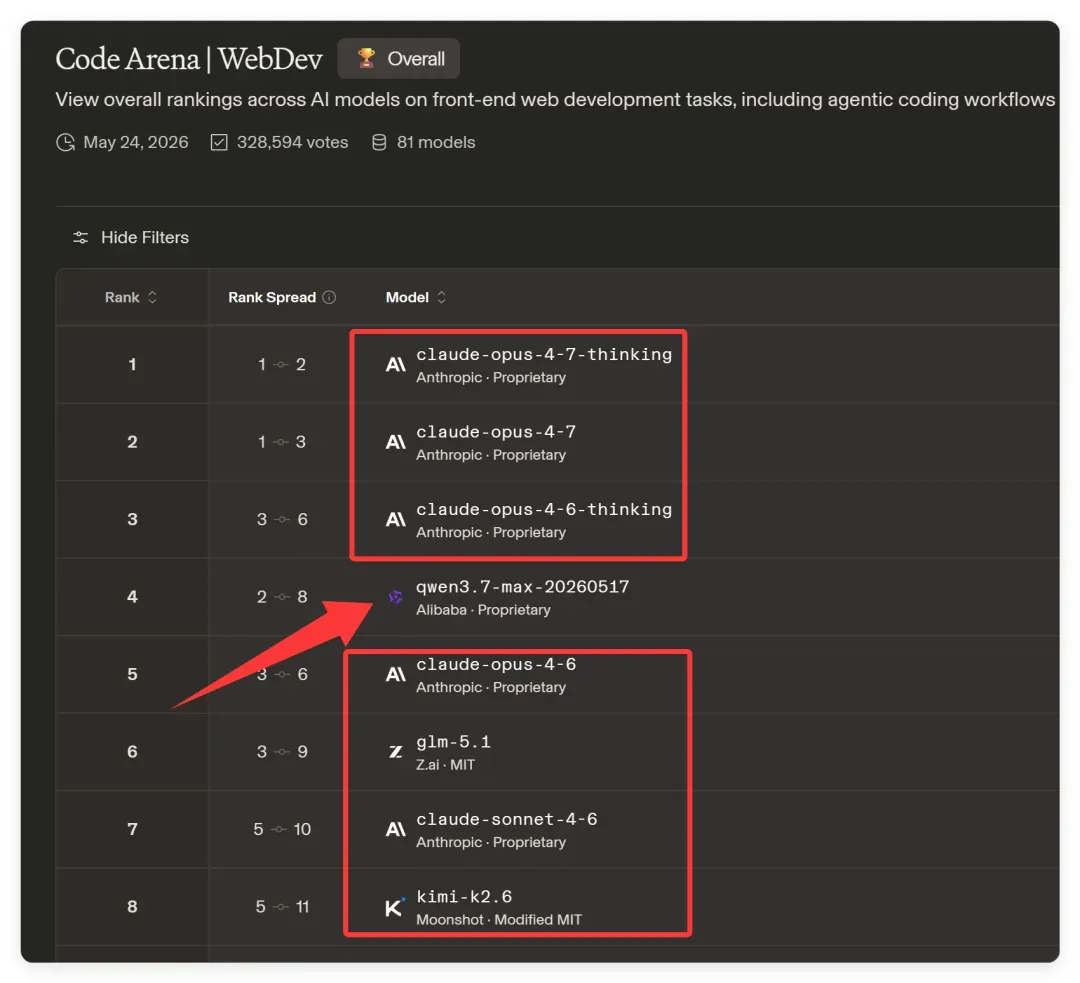Click the database icon beside 81 models
1080x983 pixels.
point(379,143)
